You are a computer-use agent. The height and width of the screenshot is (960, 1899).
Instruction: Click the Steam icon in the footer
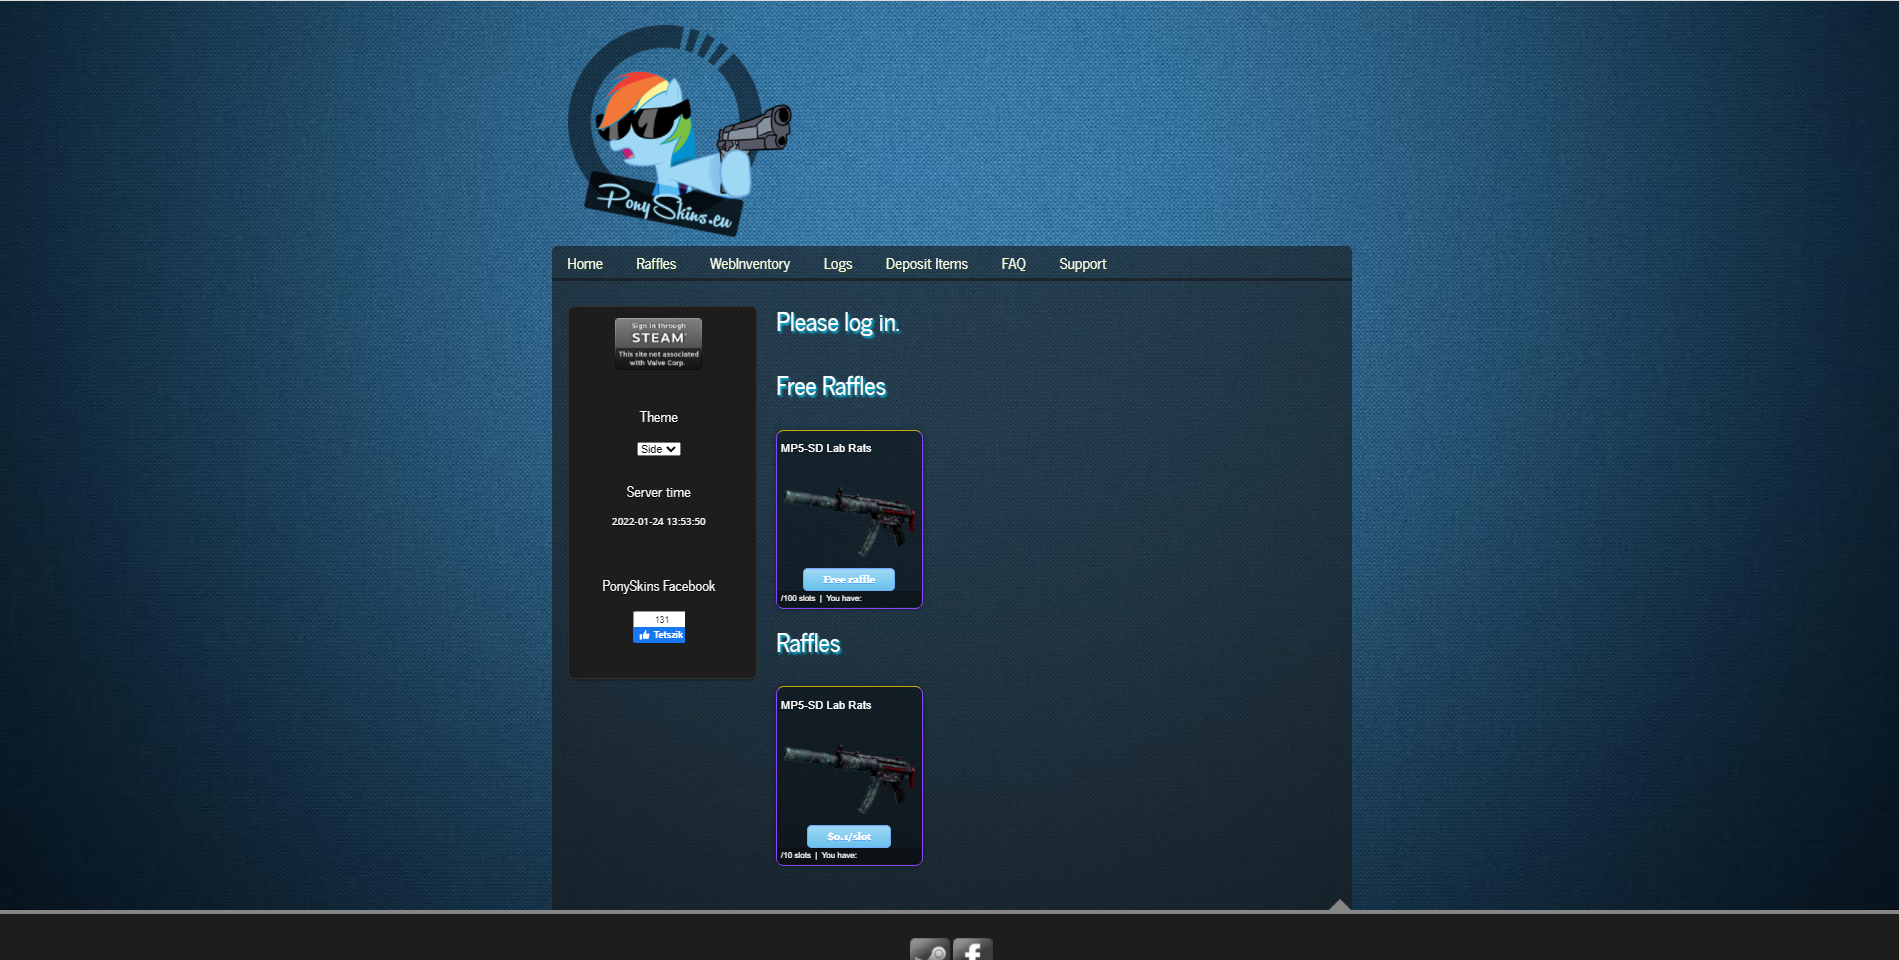point(928,949)
